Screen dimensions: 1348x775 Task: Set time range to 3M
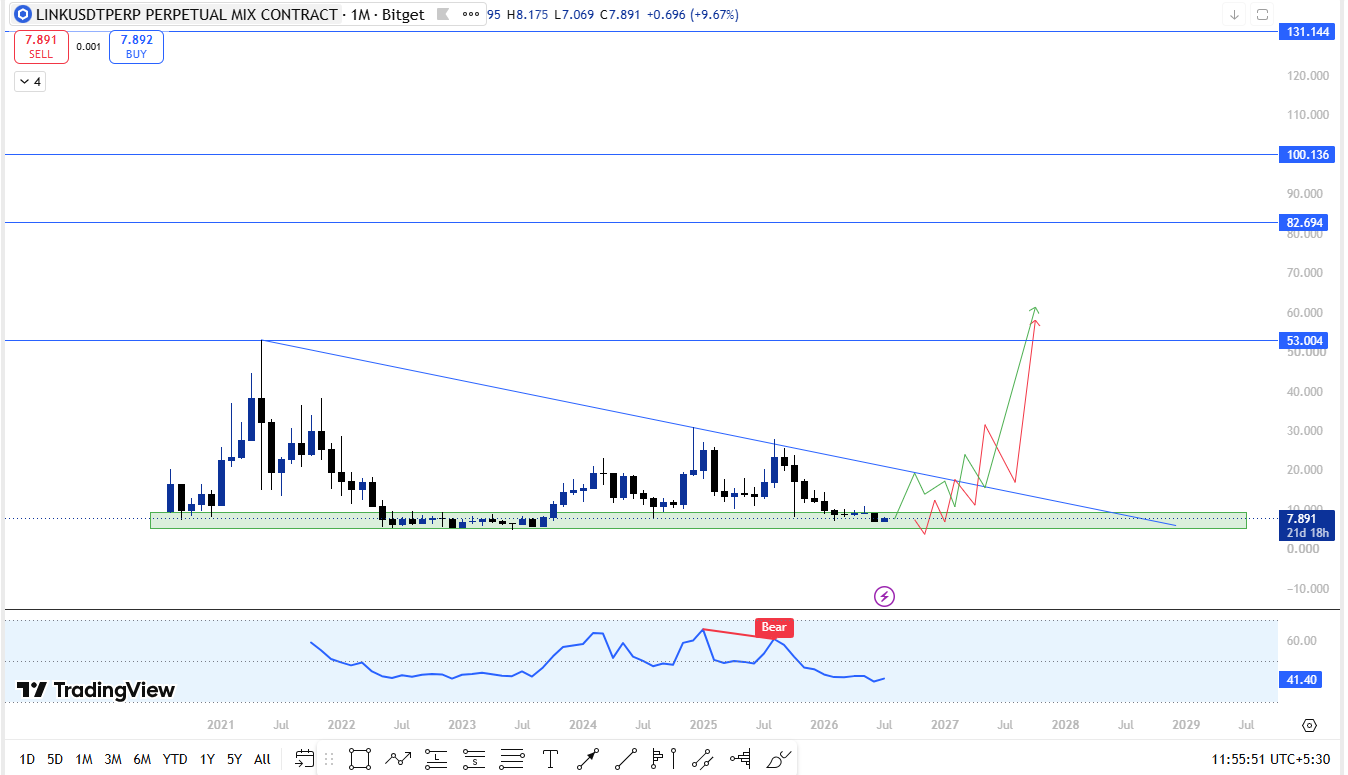113,759
